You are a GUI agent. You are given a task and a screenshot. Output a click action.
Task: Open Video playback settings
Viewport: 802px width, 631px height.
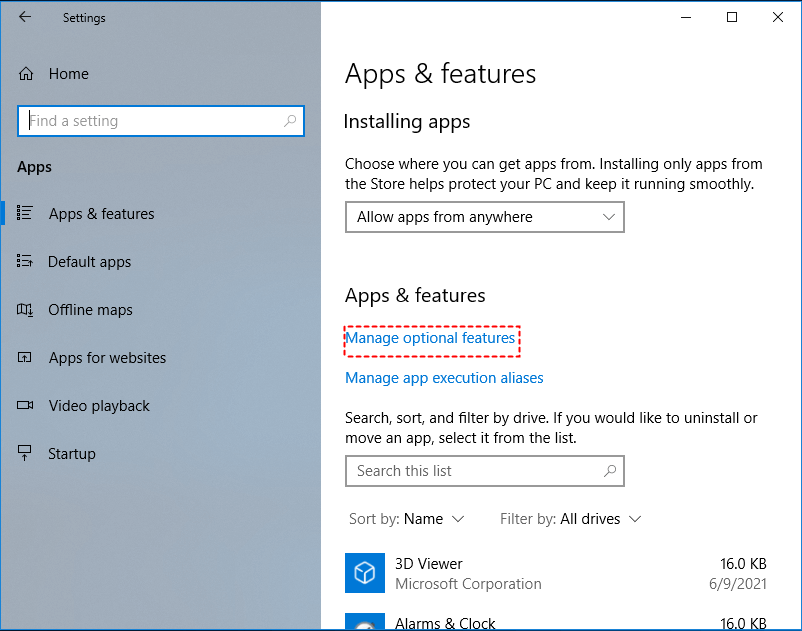point(98,406)
